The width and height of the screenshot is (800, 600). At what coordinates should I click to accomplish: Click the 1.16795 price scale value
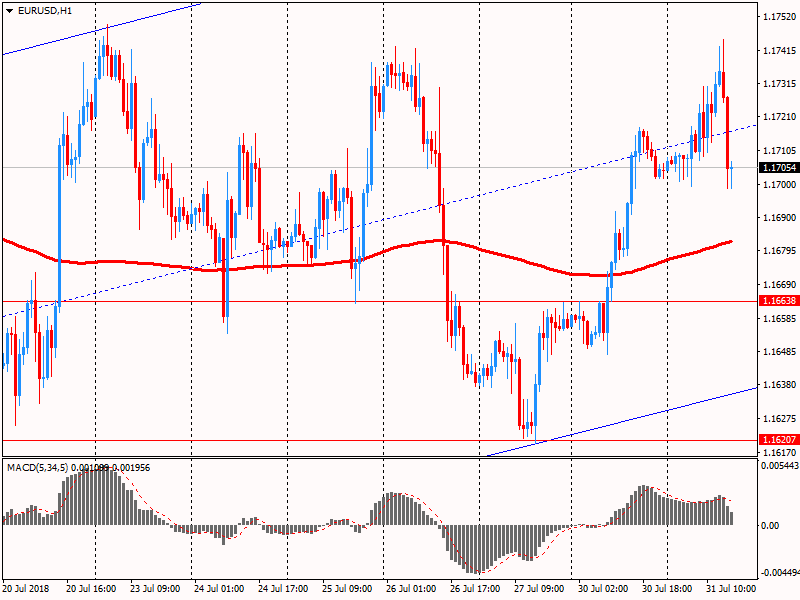(x=779, y=251)
